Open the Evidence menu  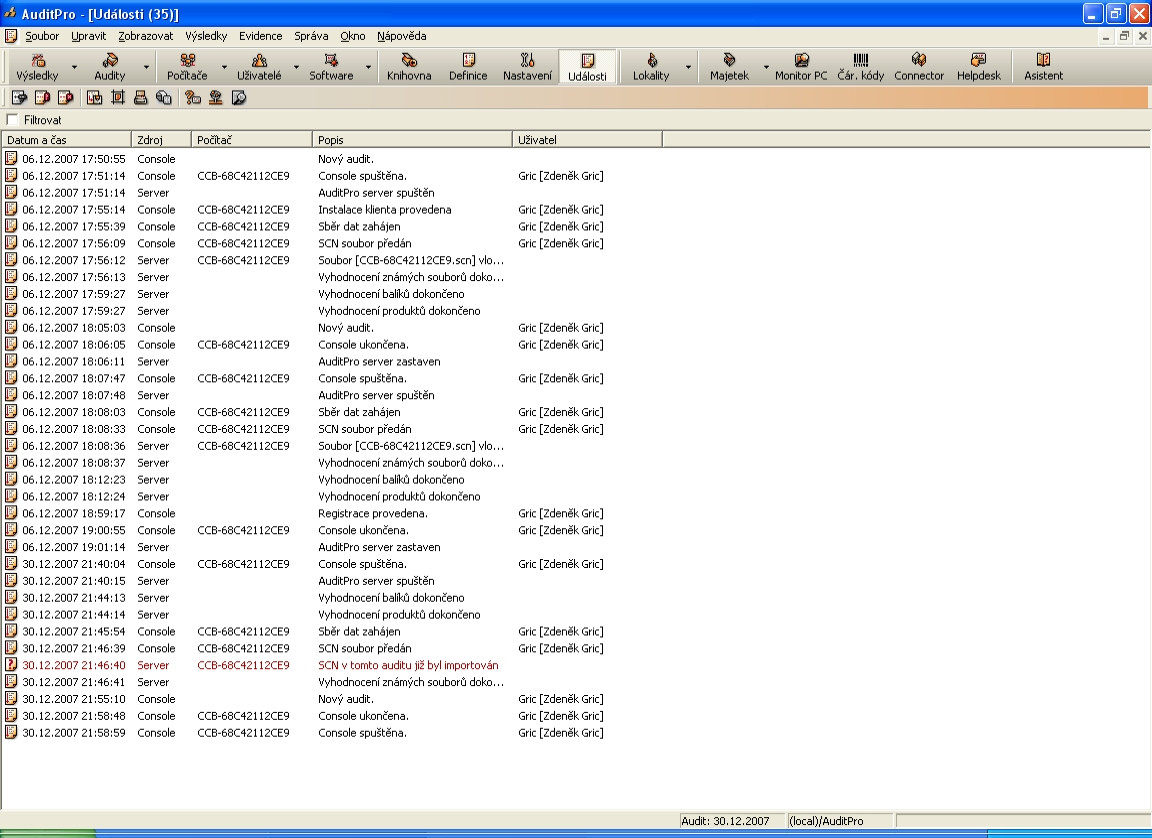[x=260, y=36]
